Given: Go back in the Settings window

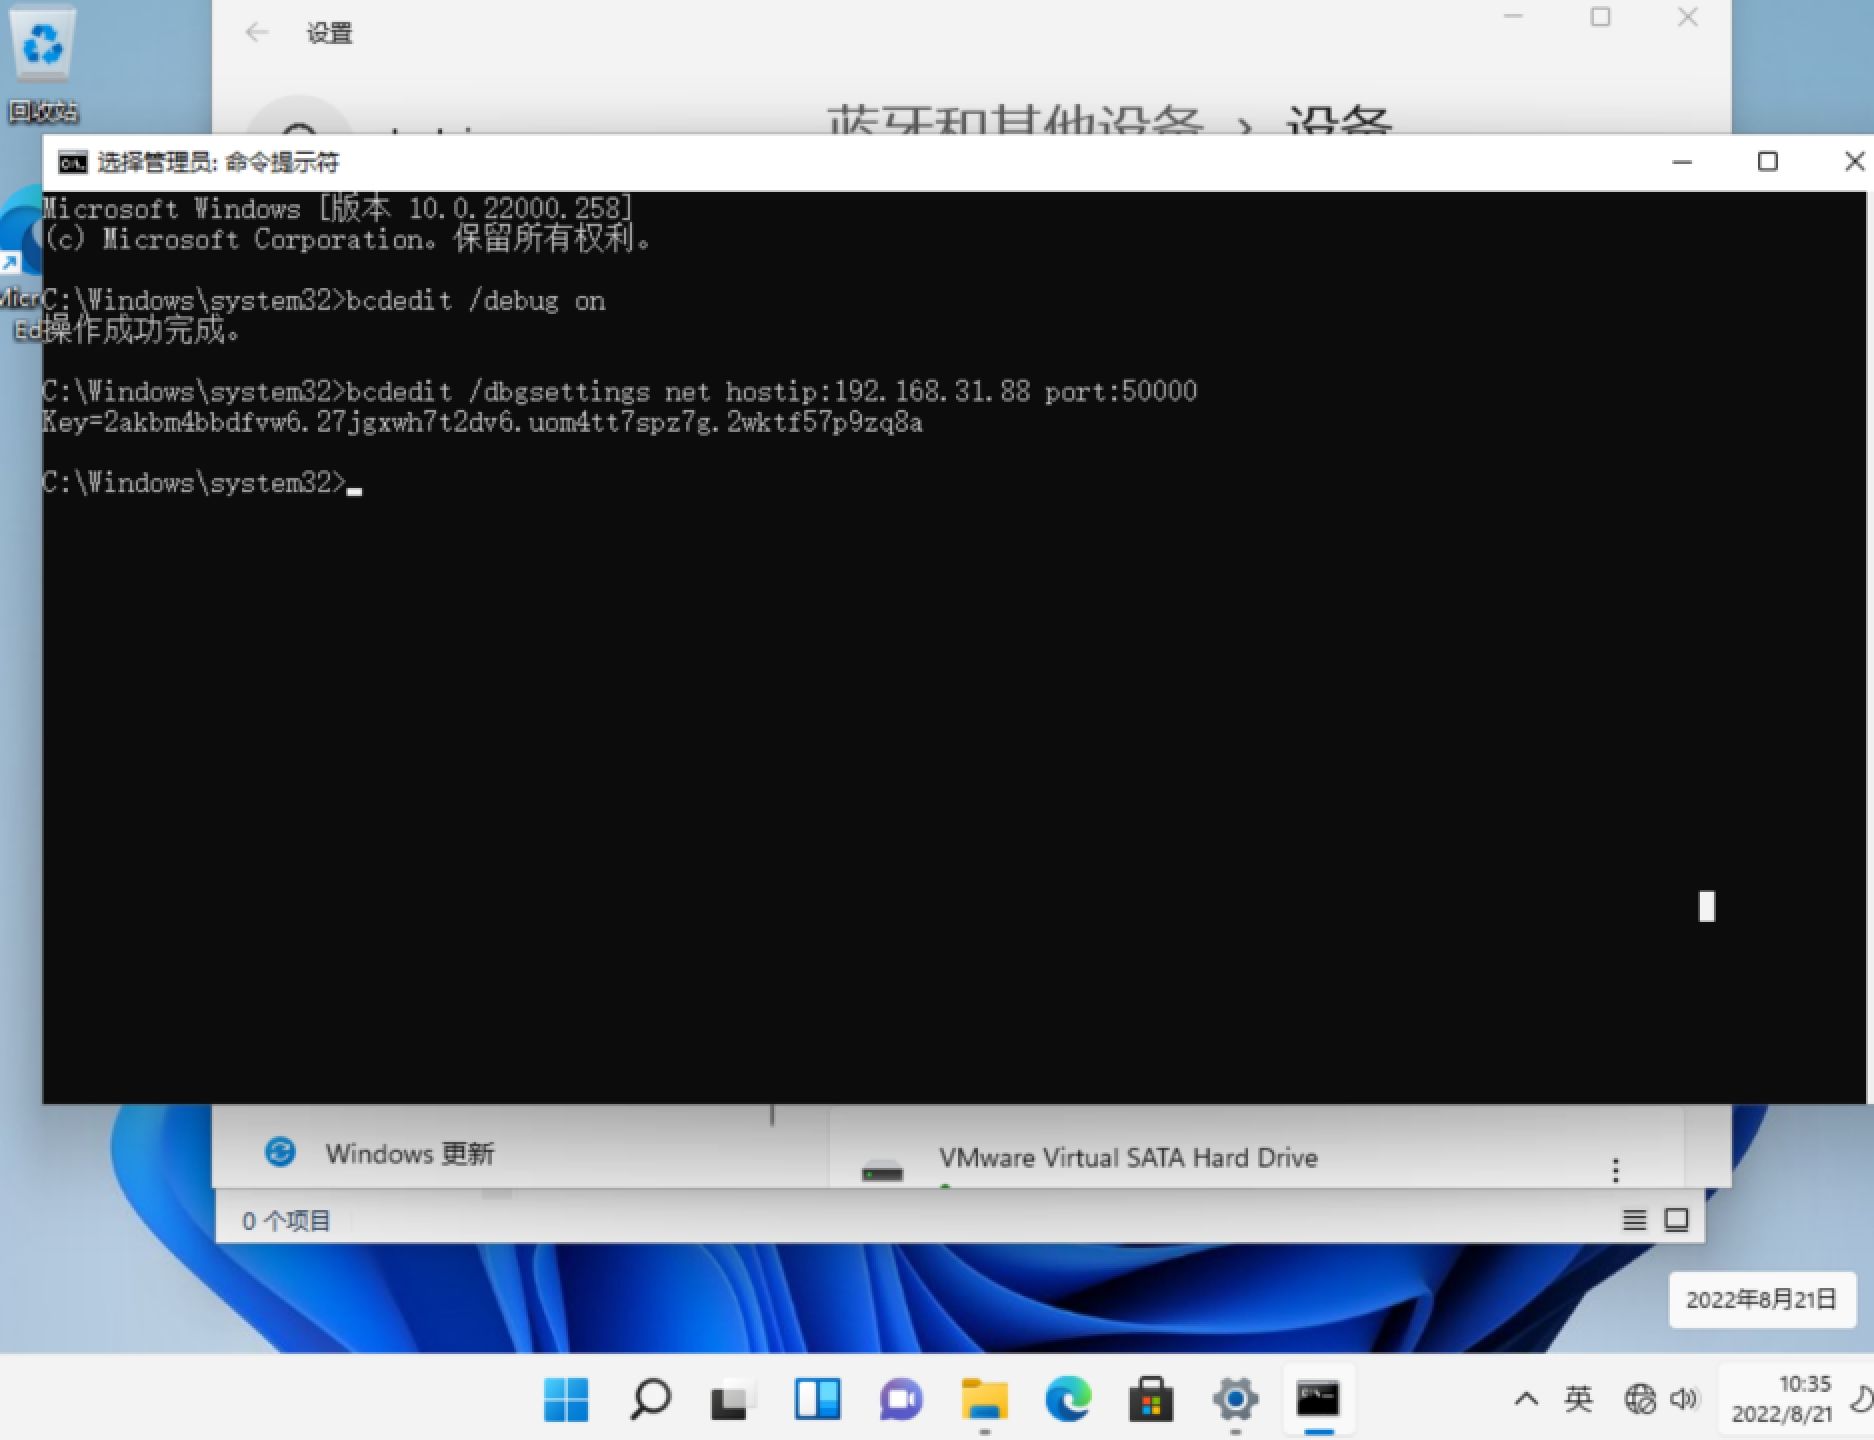Looking at the screenshot, I should 257,33.
